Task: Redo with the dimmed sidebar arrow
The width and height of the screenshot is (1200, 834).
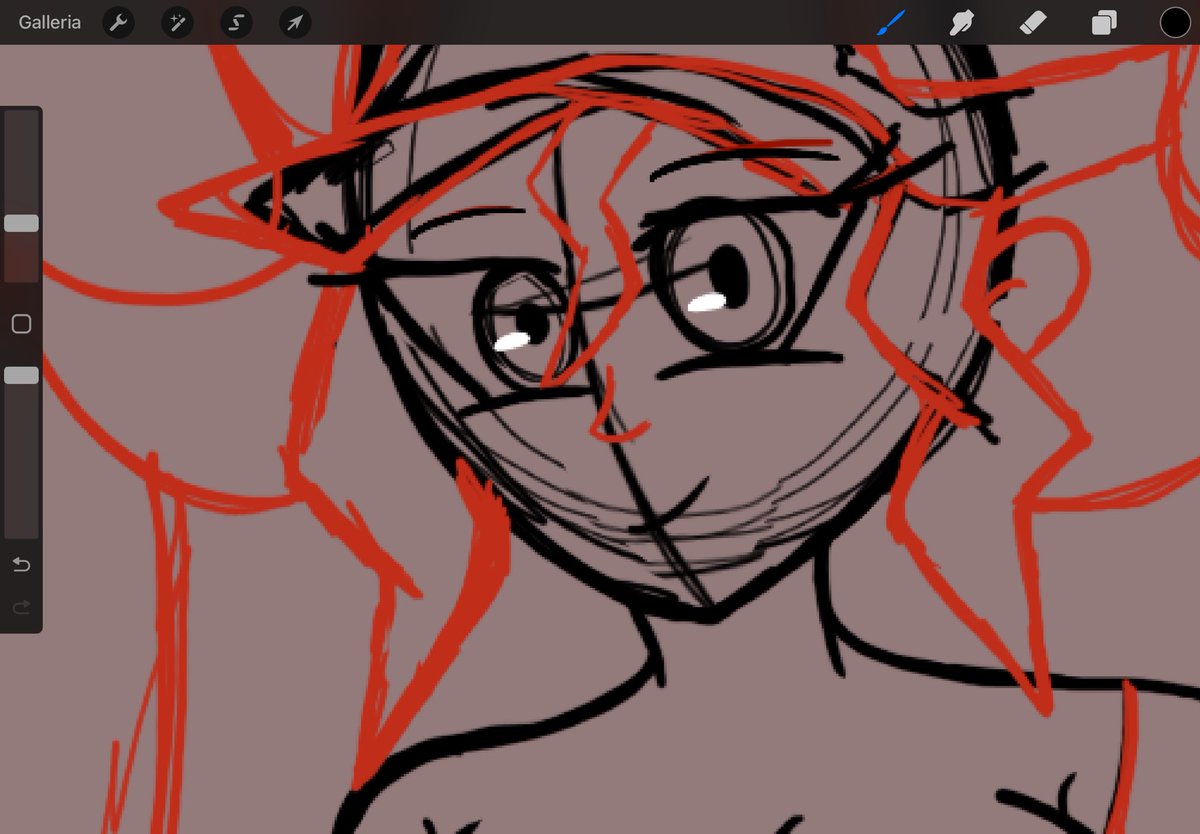Action: 21,607
